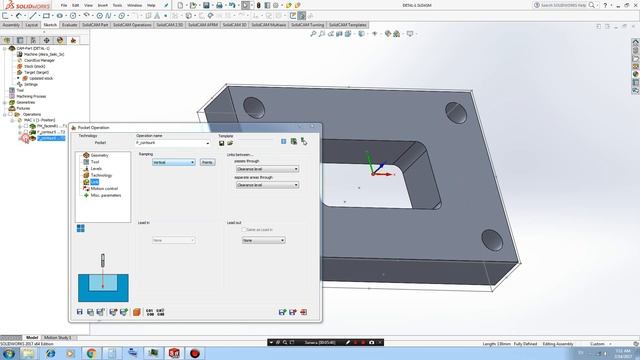Click the Save icon in main toolbar
The image size is (640, 360).
[206, 5]
